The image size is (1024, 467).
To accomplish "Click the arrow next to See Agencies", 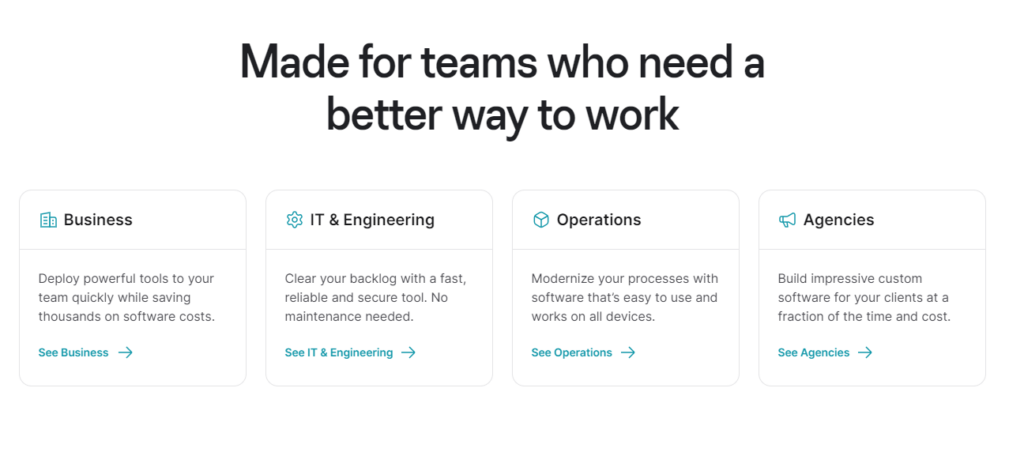I will click(865, 353).
